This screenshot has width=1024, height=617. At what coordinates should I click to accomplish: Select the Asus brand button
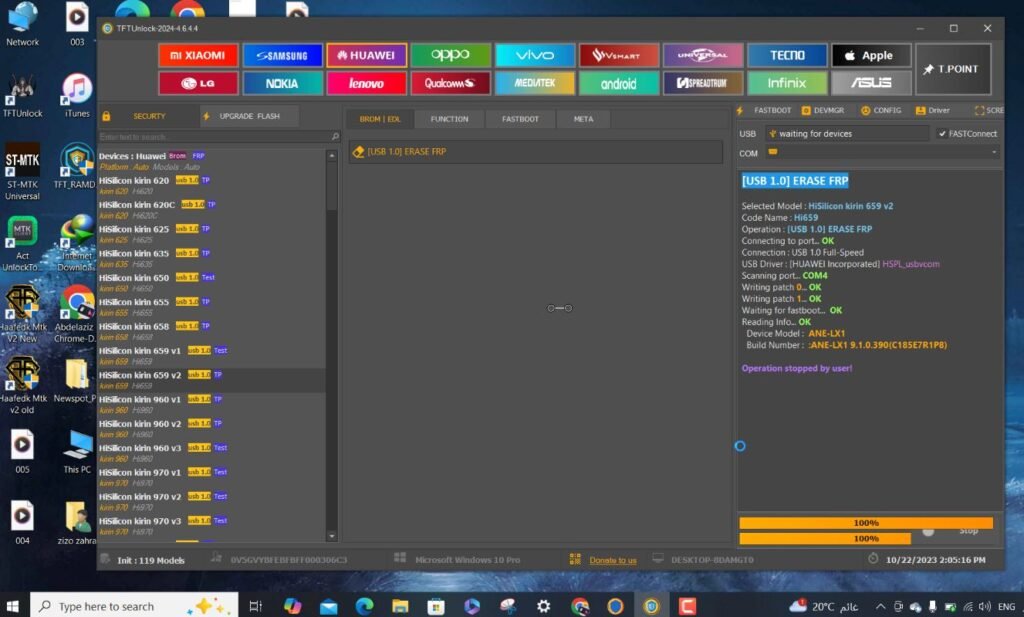pyautogui.click(x=871, y=84)
